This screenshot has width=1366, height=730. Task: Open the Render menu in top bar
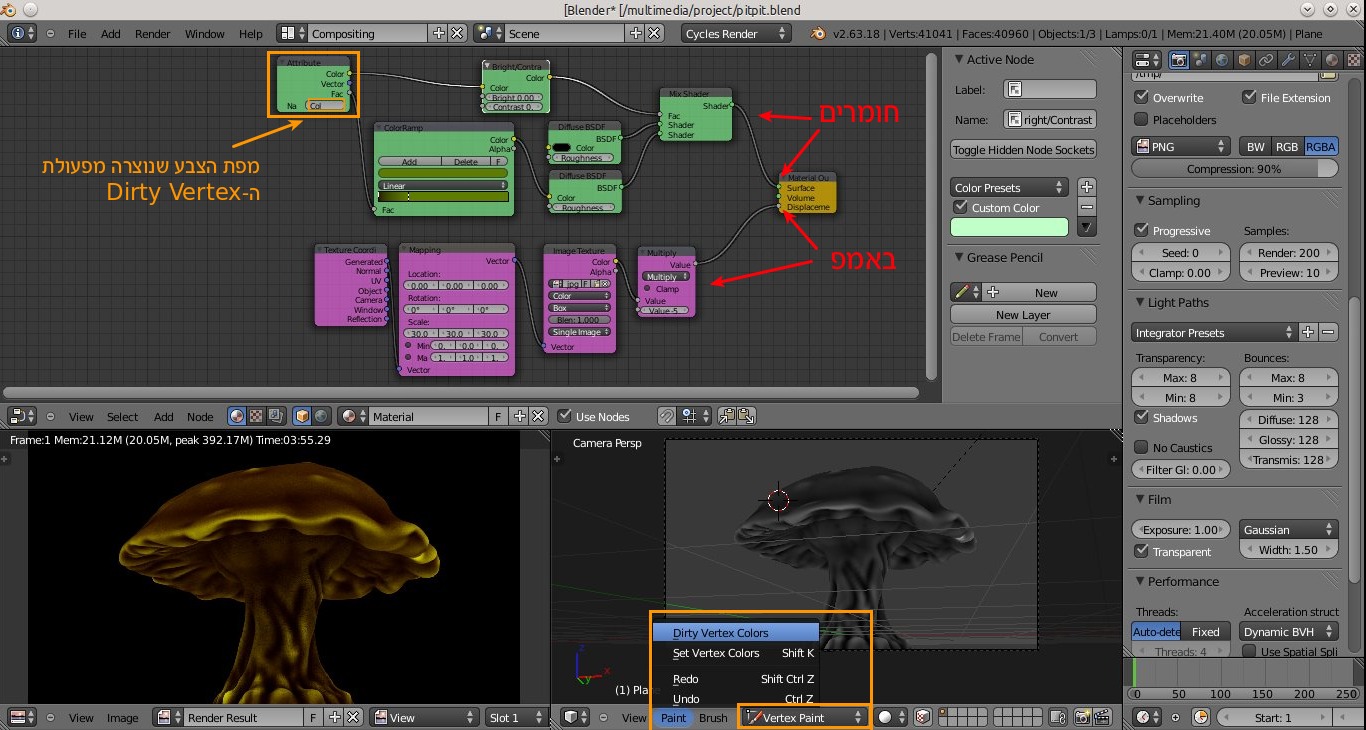click(x=153, y=33)
